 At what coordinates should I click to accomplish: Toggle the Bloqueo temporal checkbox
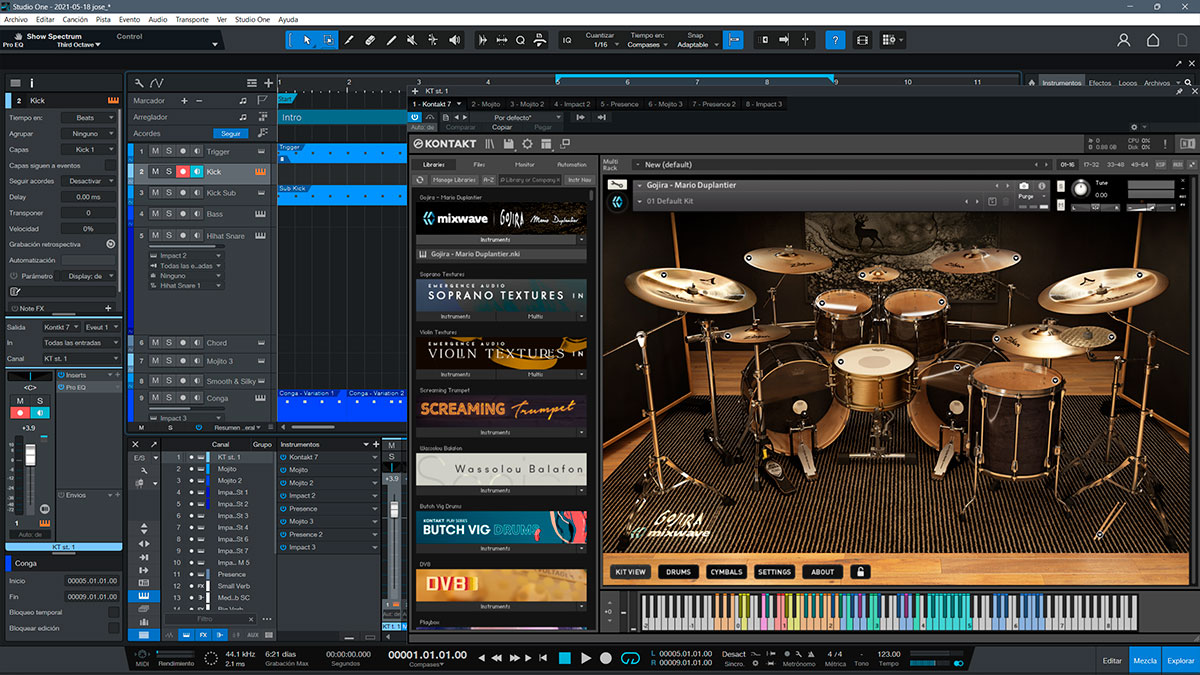click(113, 612)
